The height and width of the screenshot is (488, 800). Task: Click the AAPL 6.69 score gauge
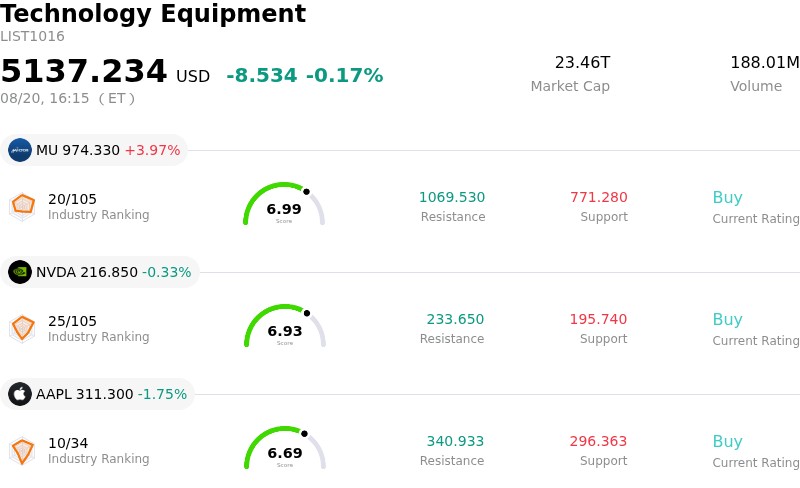285,448
